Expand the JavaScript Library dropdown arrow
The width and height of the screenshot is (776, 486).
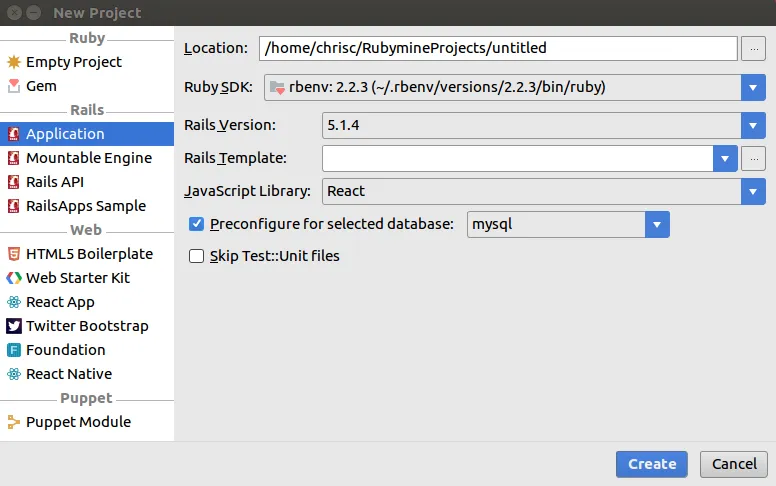(x=753, y=192)
